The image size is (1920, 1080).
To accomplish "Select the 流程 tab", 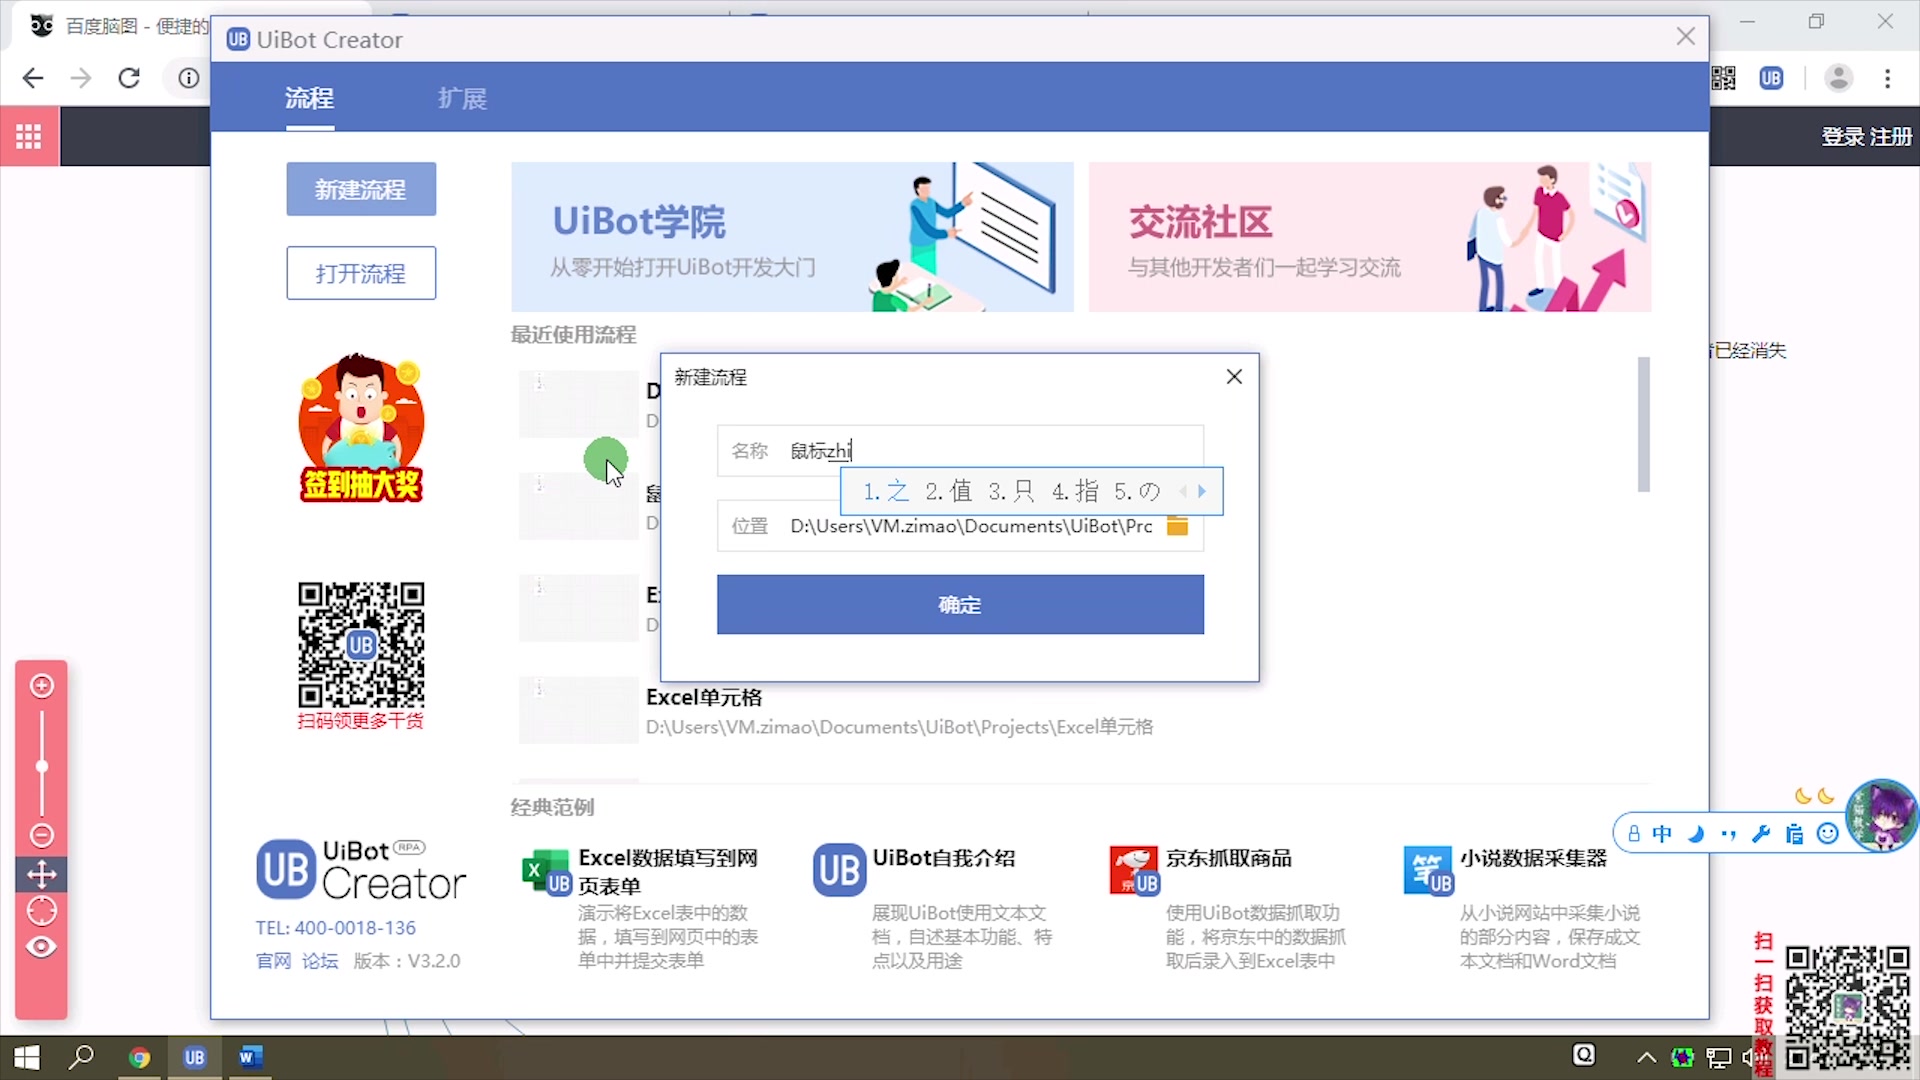I will 309,98.
